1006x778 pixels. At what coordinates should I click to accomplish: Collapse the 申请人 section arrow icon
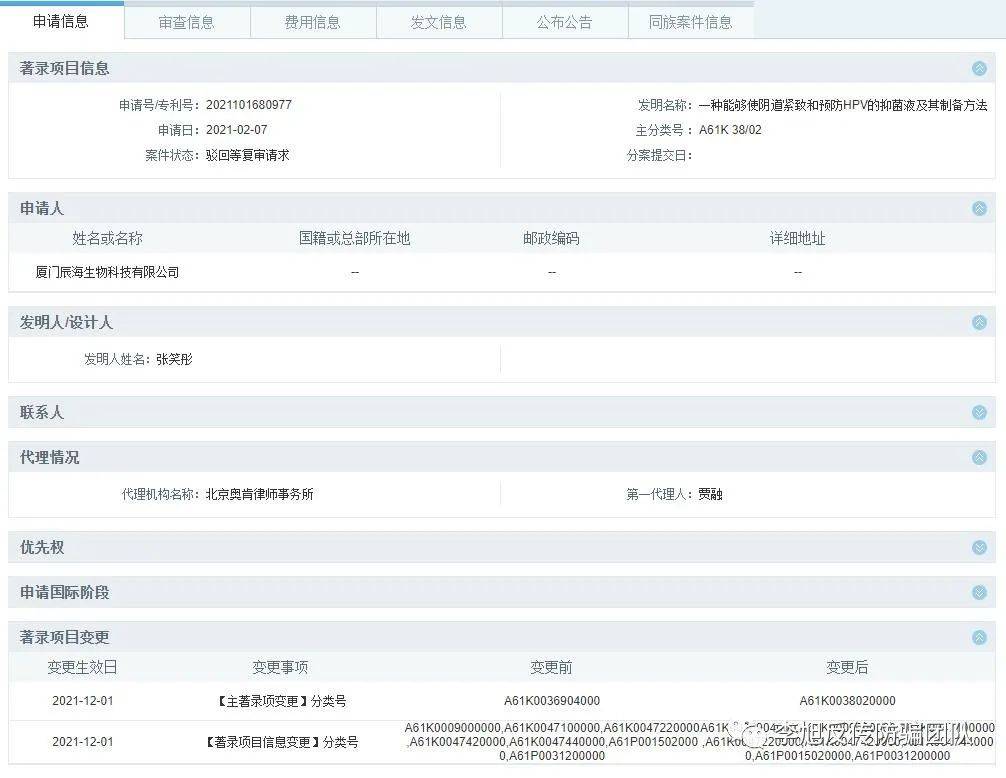(979, 208)
